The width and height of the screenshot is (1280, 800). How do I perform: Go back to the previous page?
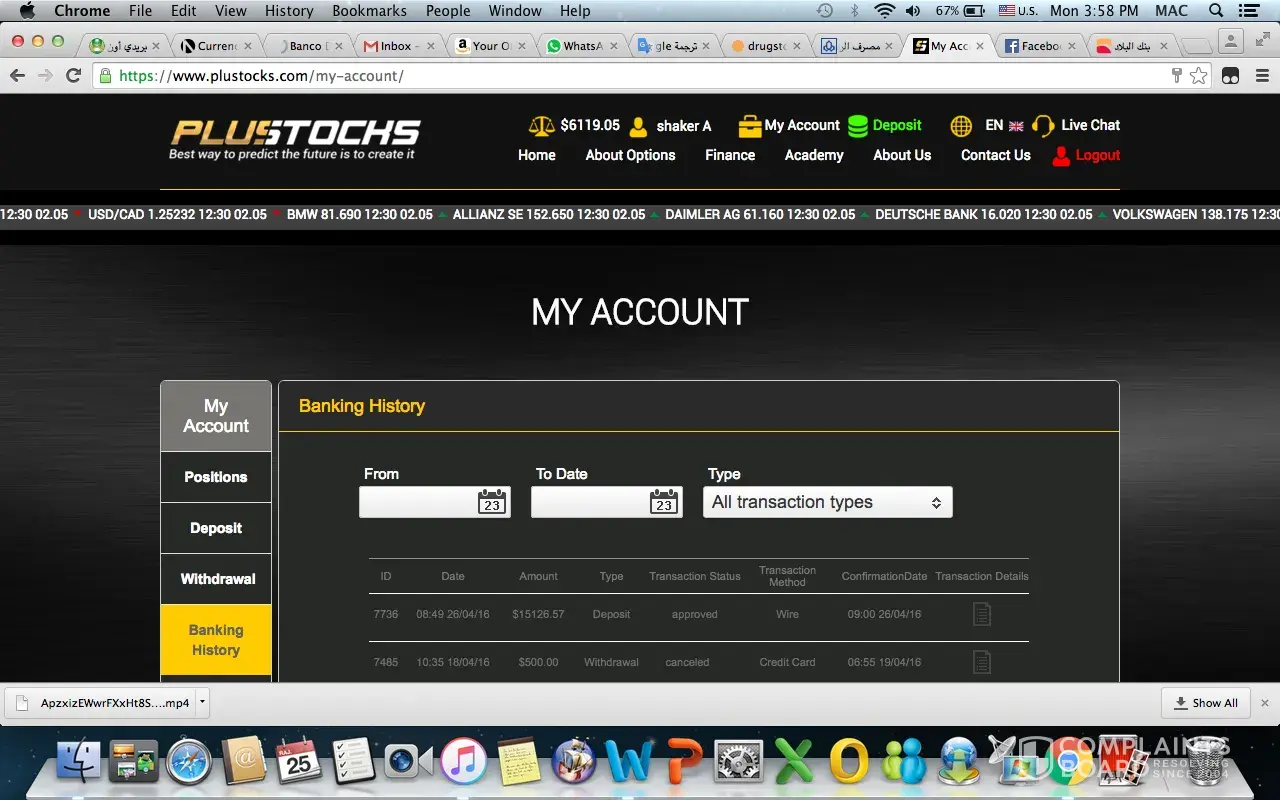click(17, 75)
